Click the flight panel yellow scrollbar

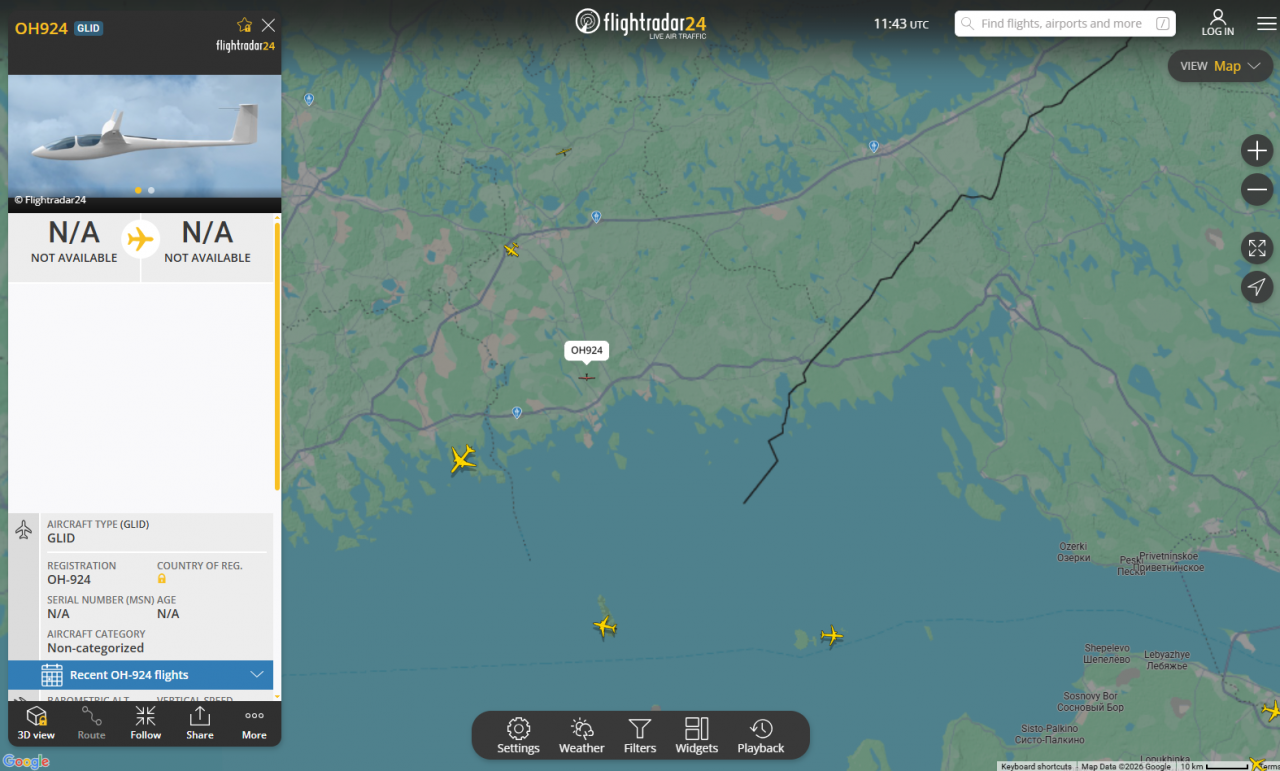pyautogui.click(x=277, y=355)
